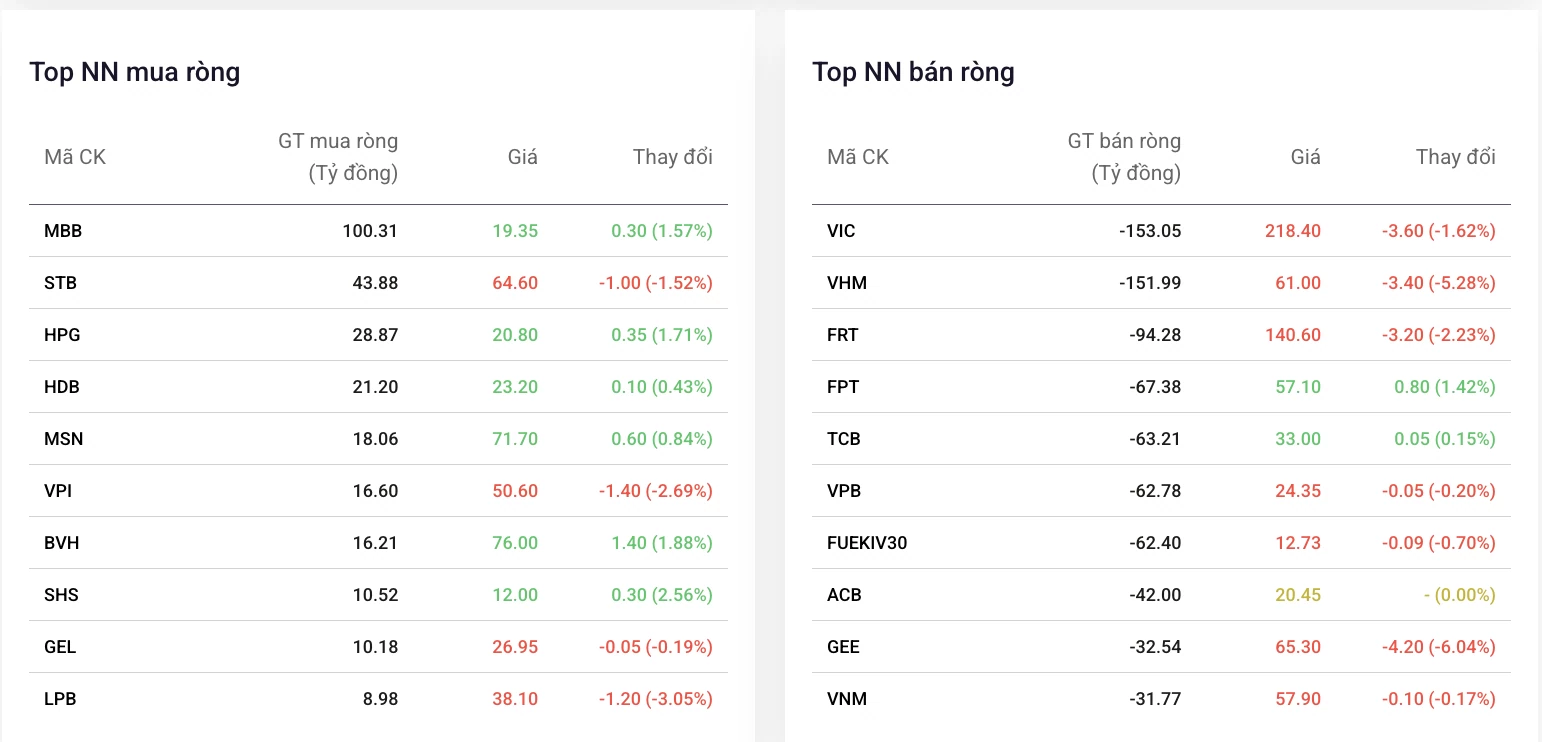
Task: Select the "GEE" ticker
Action: pyautogui.click(x=843, y=647)
